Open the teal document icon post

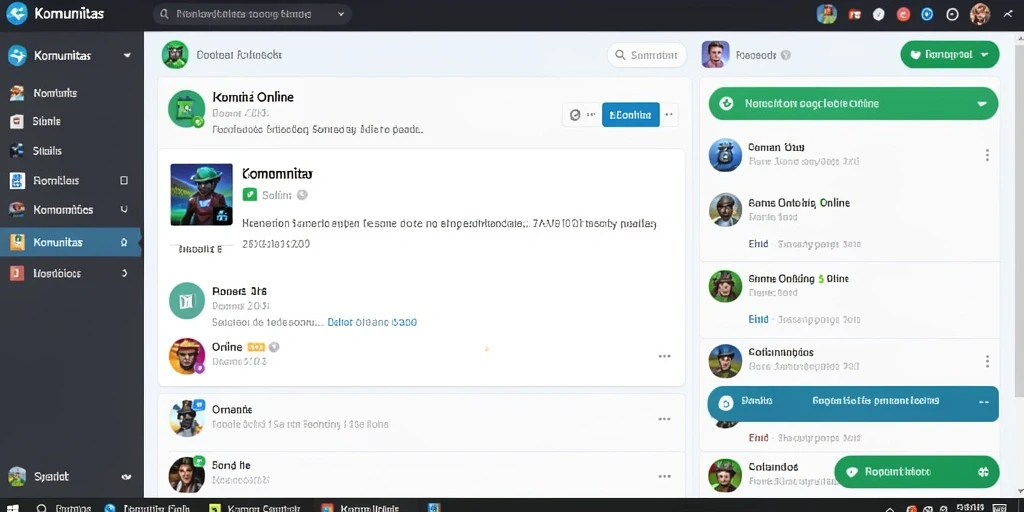pyautogui.click(x=187, y=300)
